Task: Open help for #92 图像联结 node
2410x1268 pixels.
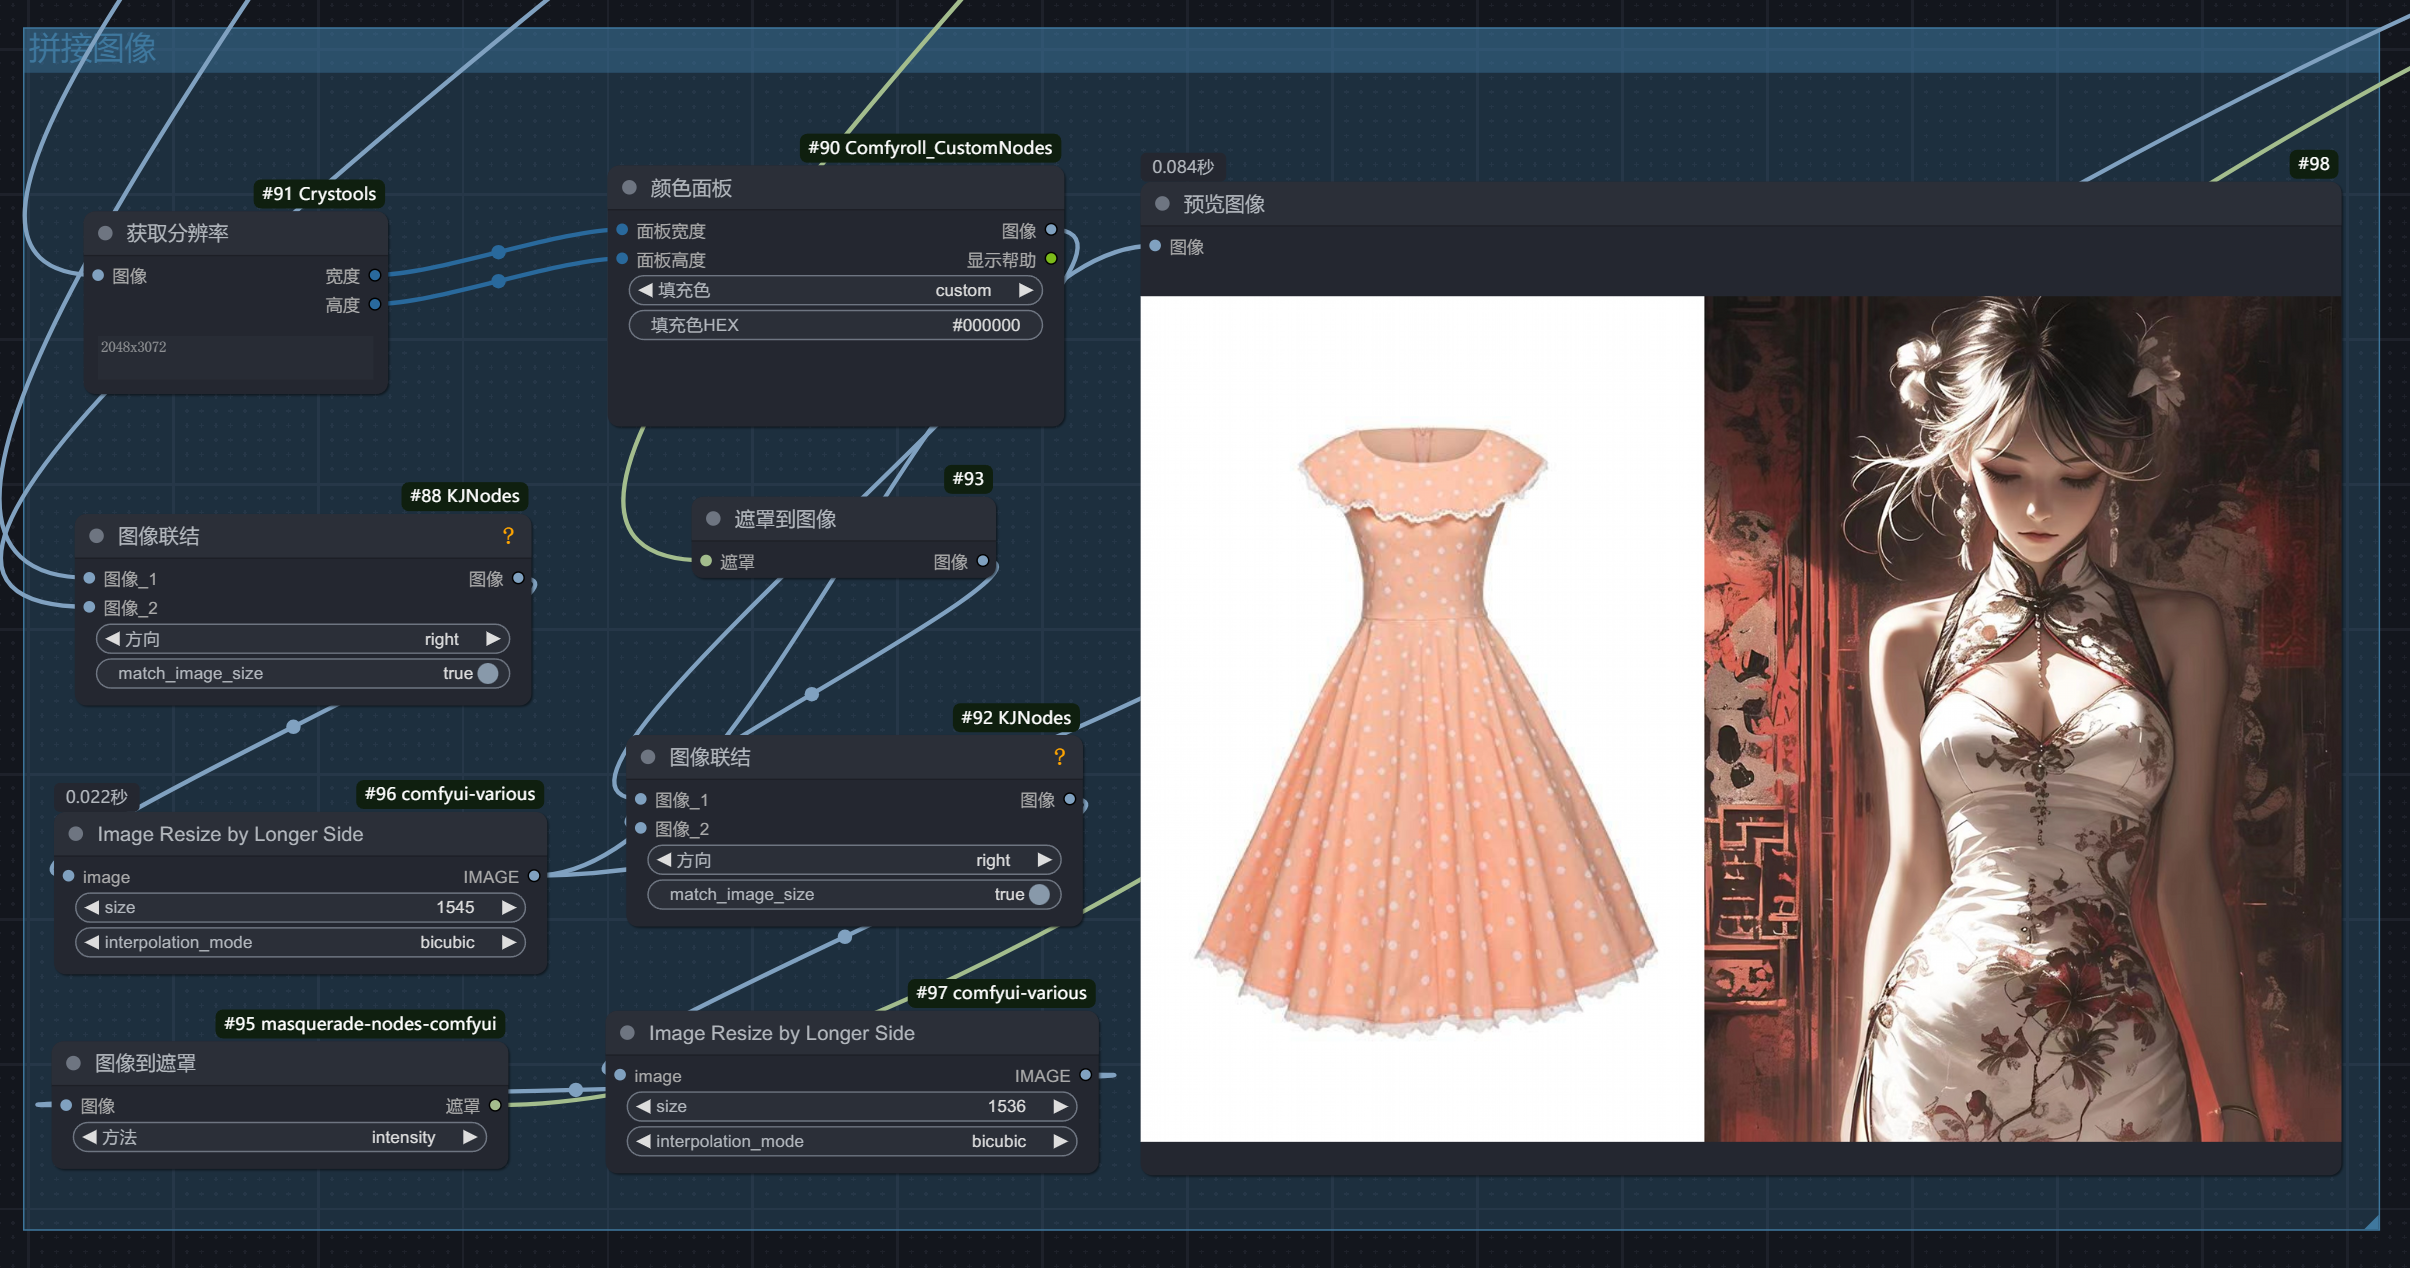Action: [x=1059, y=757]
